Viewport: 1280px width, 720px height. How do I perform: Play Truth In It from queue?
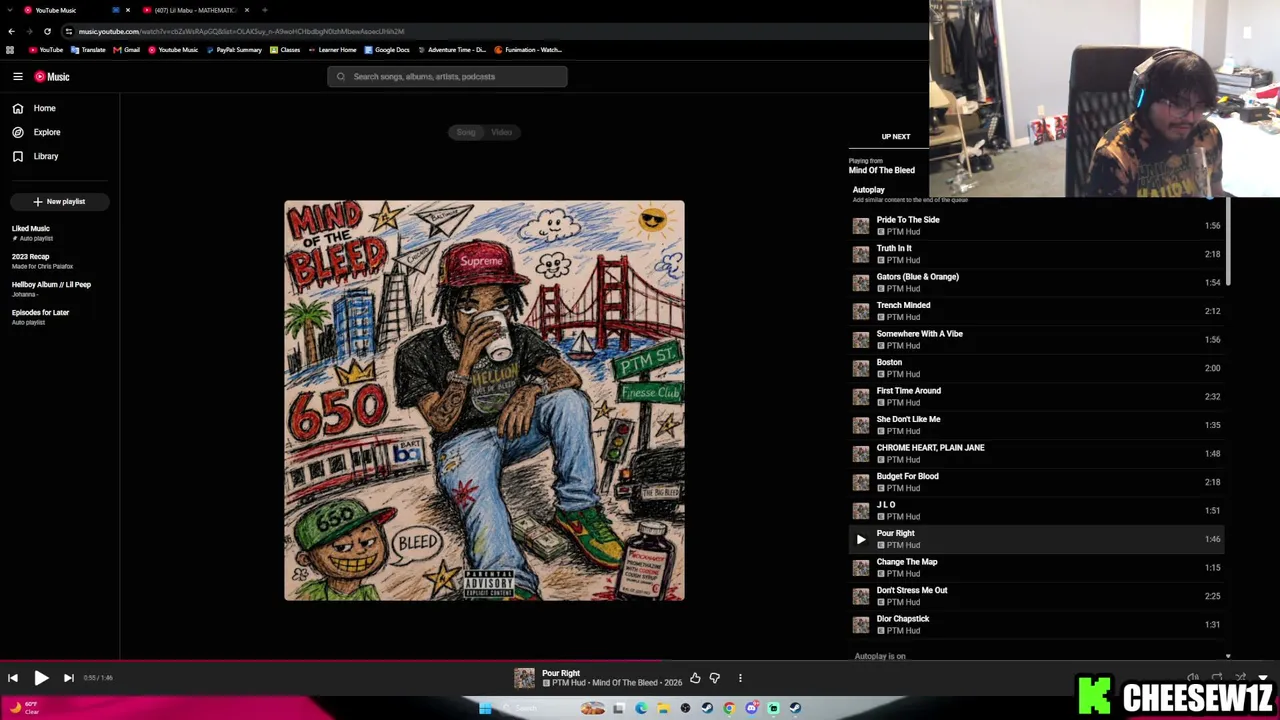[x=1037, y=254]
